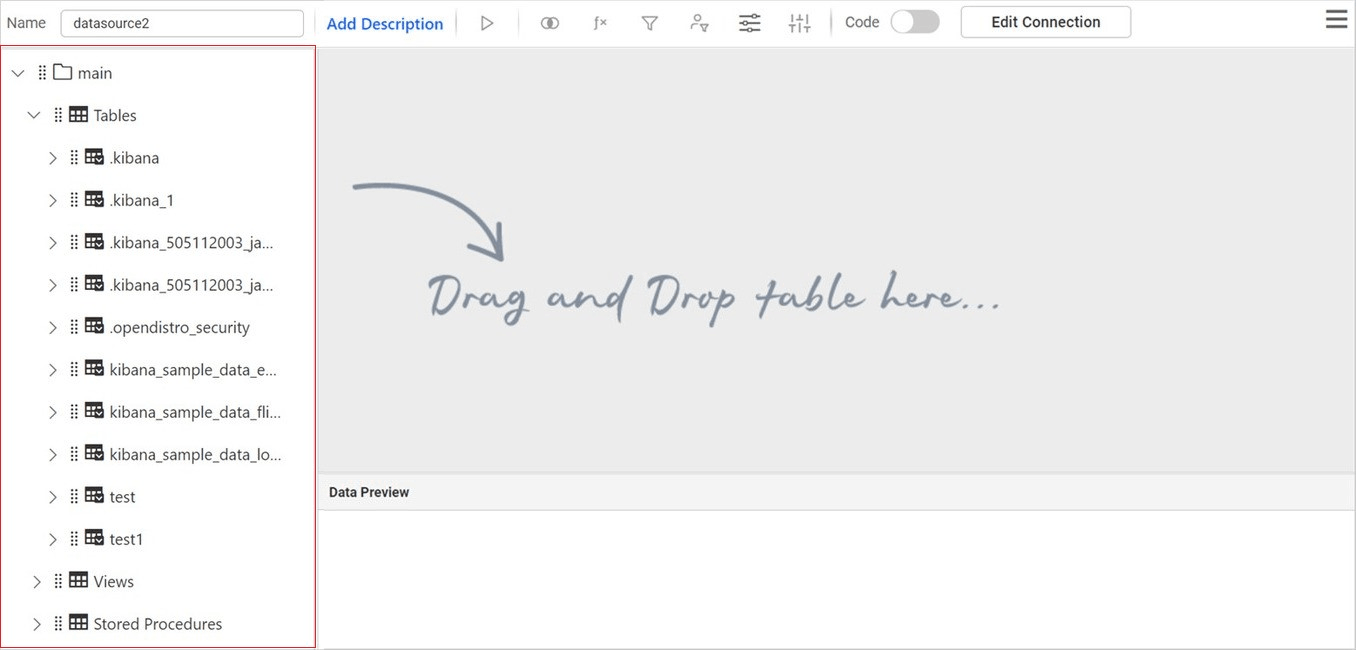Expand the Stored Procedures node chevron

point(37,624)
